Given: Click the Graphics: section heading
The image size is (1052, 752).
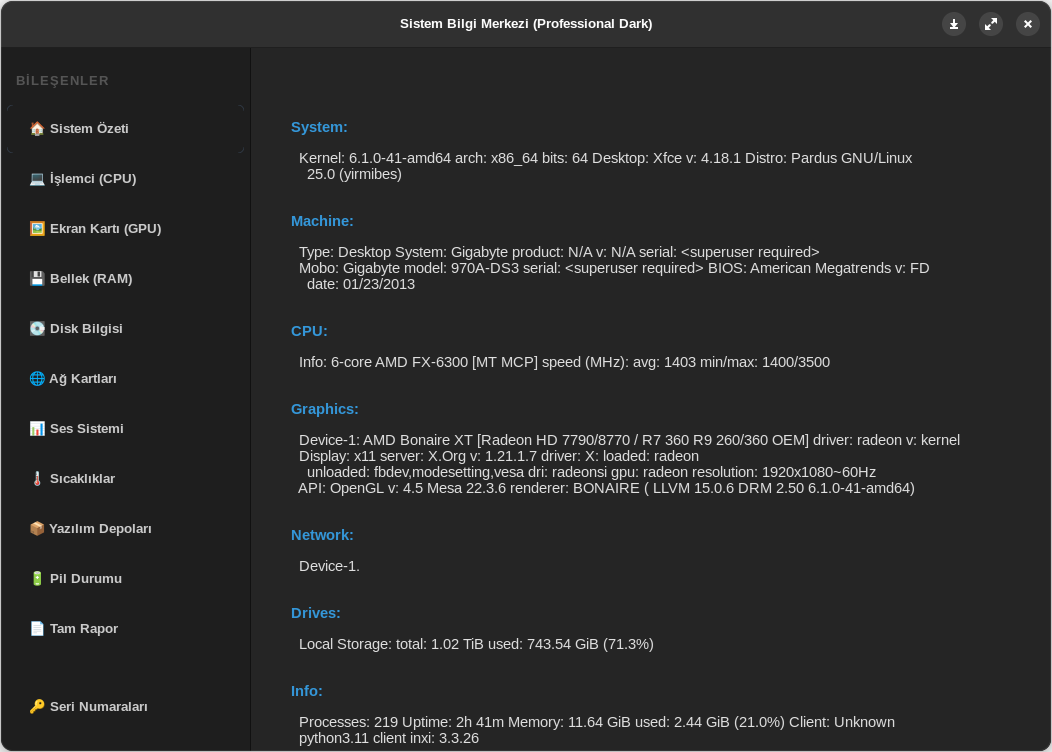Looking at the screenshot, I should [x=324, y=409].
